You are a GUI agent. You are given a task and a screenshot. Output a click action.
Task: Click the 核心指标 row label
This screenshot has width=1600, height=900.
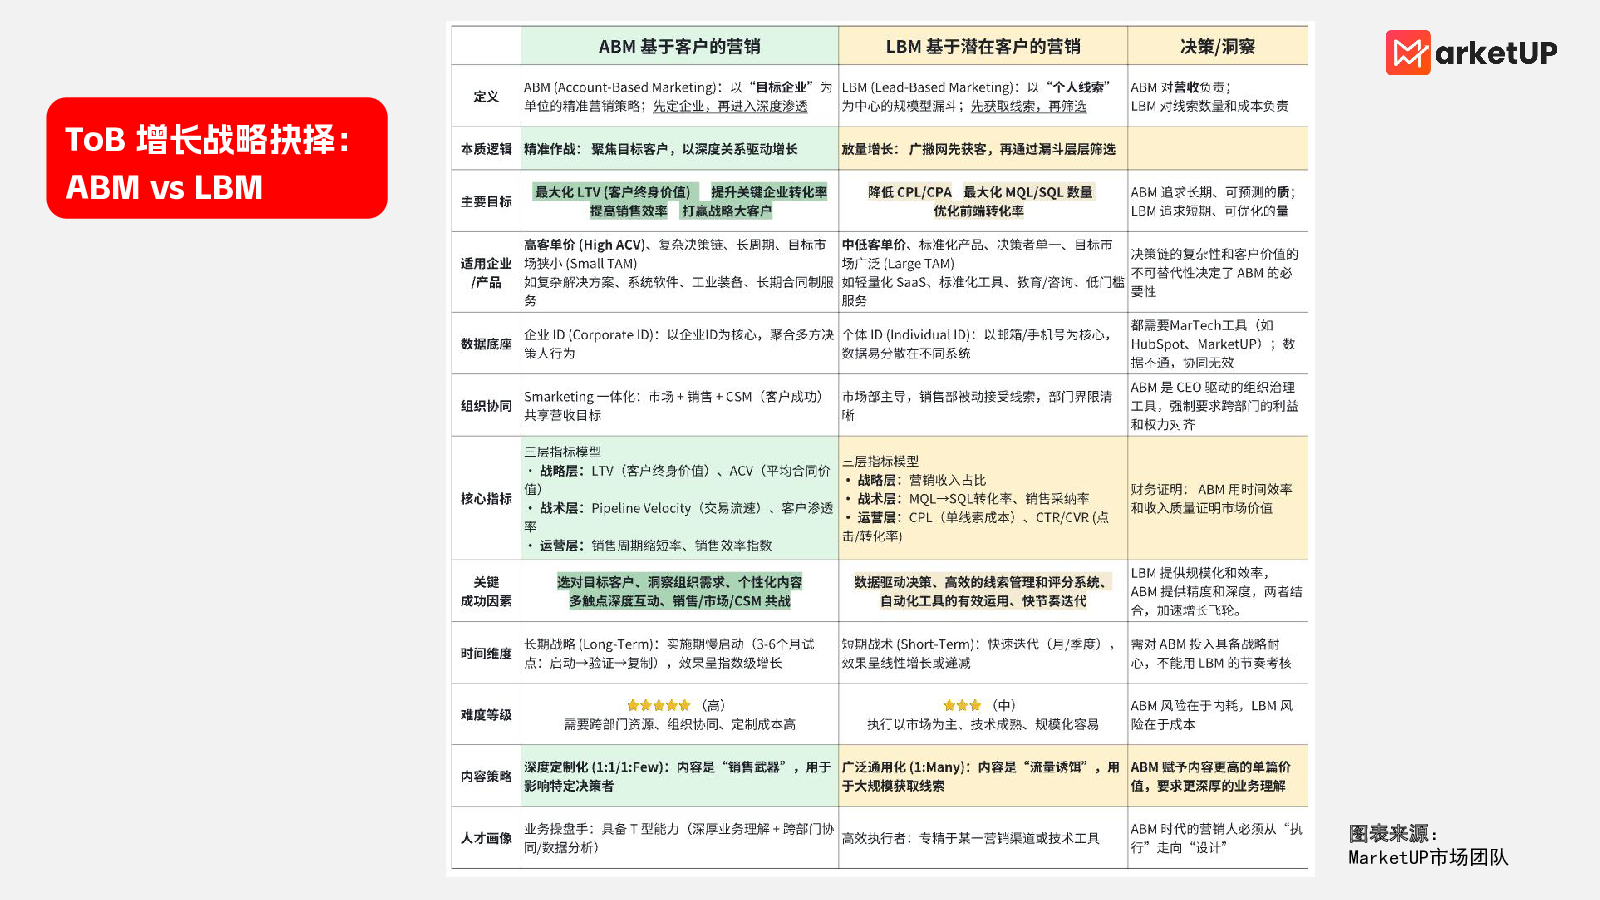pos(486,498)
